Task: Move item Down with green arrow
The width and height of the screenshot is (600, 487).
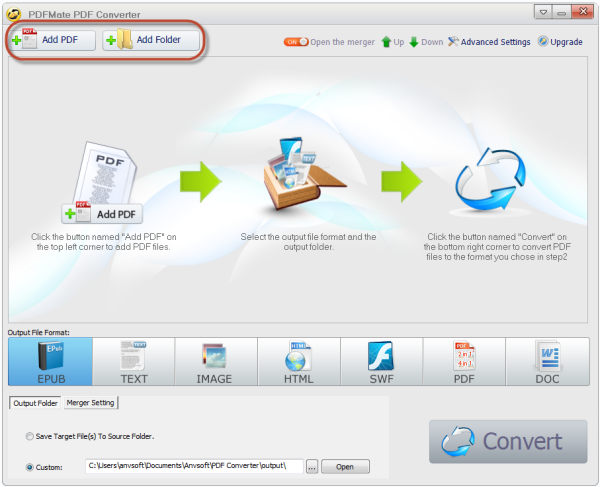Action: click(x=426, y=42)
